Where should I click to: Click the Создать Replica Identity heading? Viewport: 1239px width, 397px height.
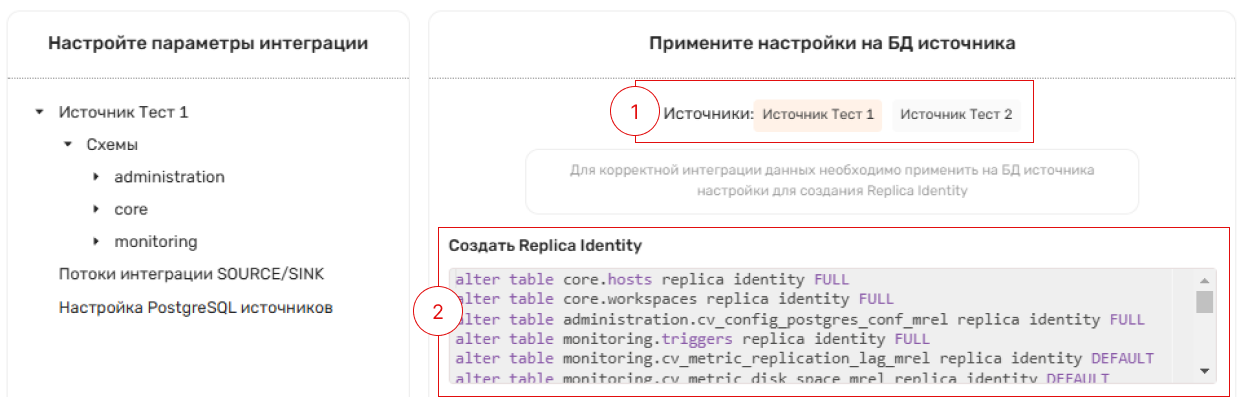[545, 245]
